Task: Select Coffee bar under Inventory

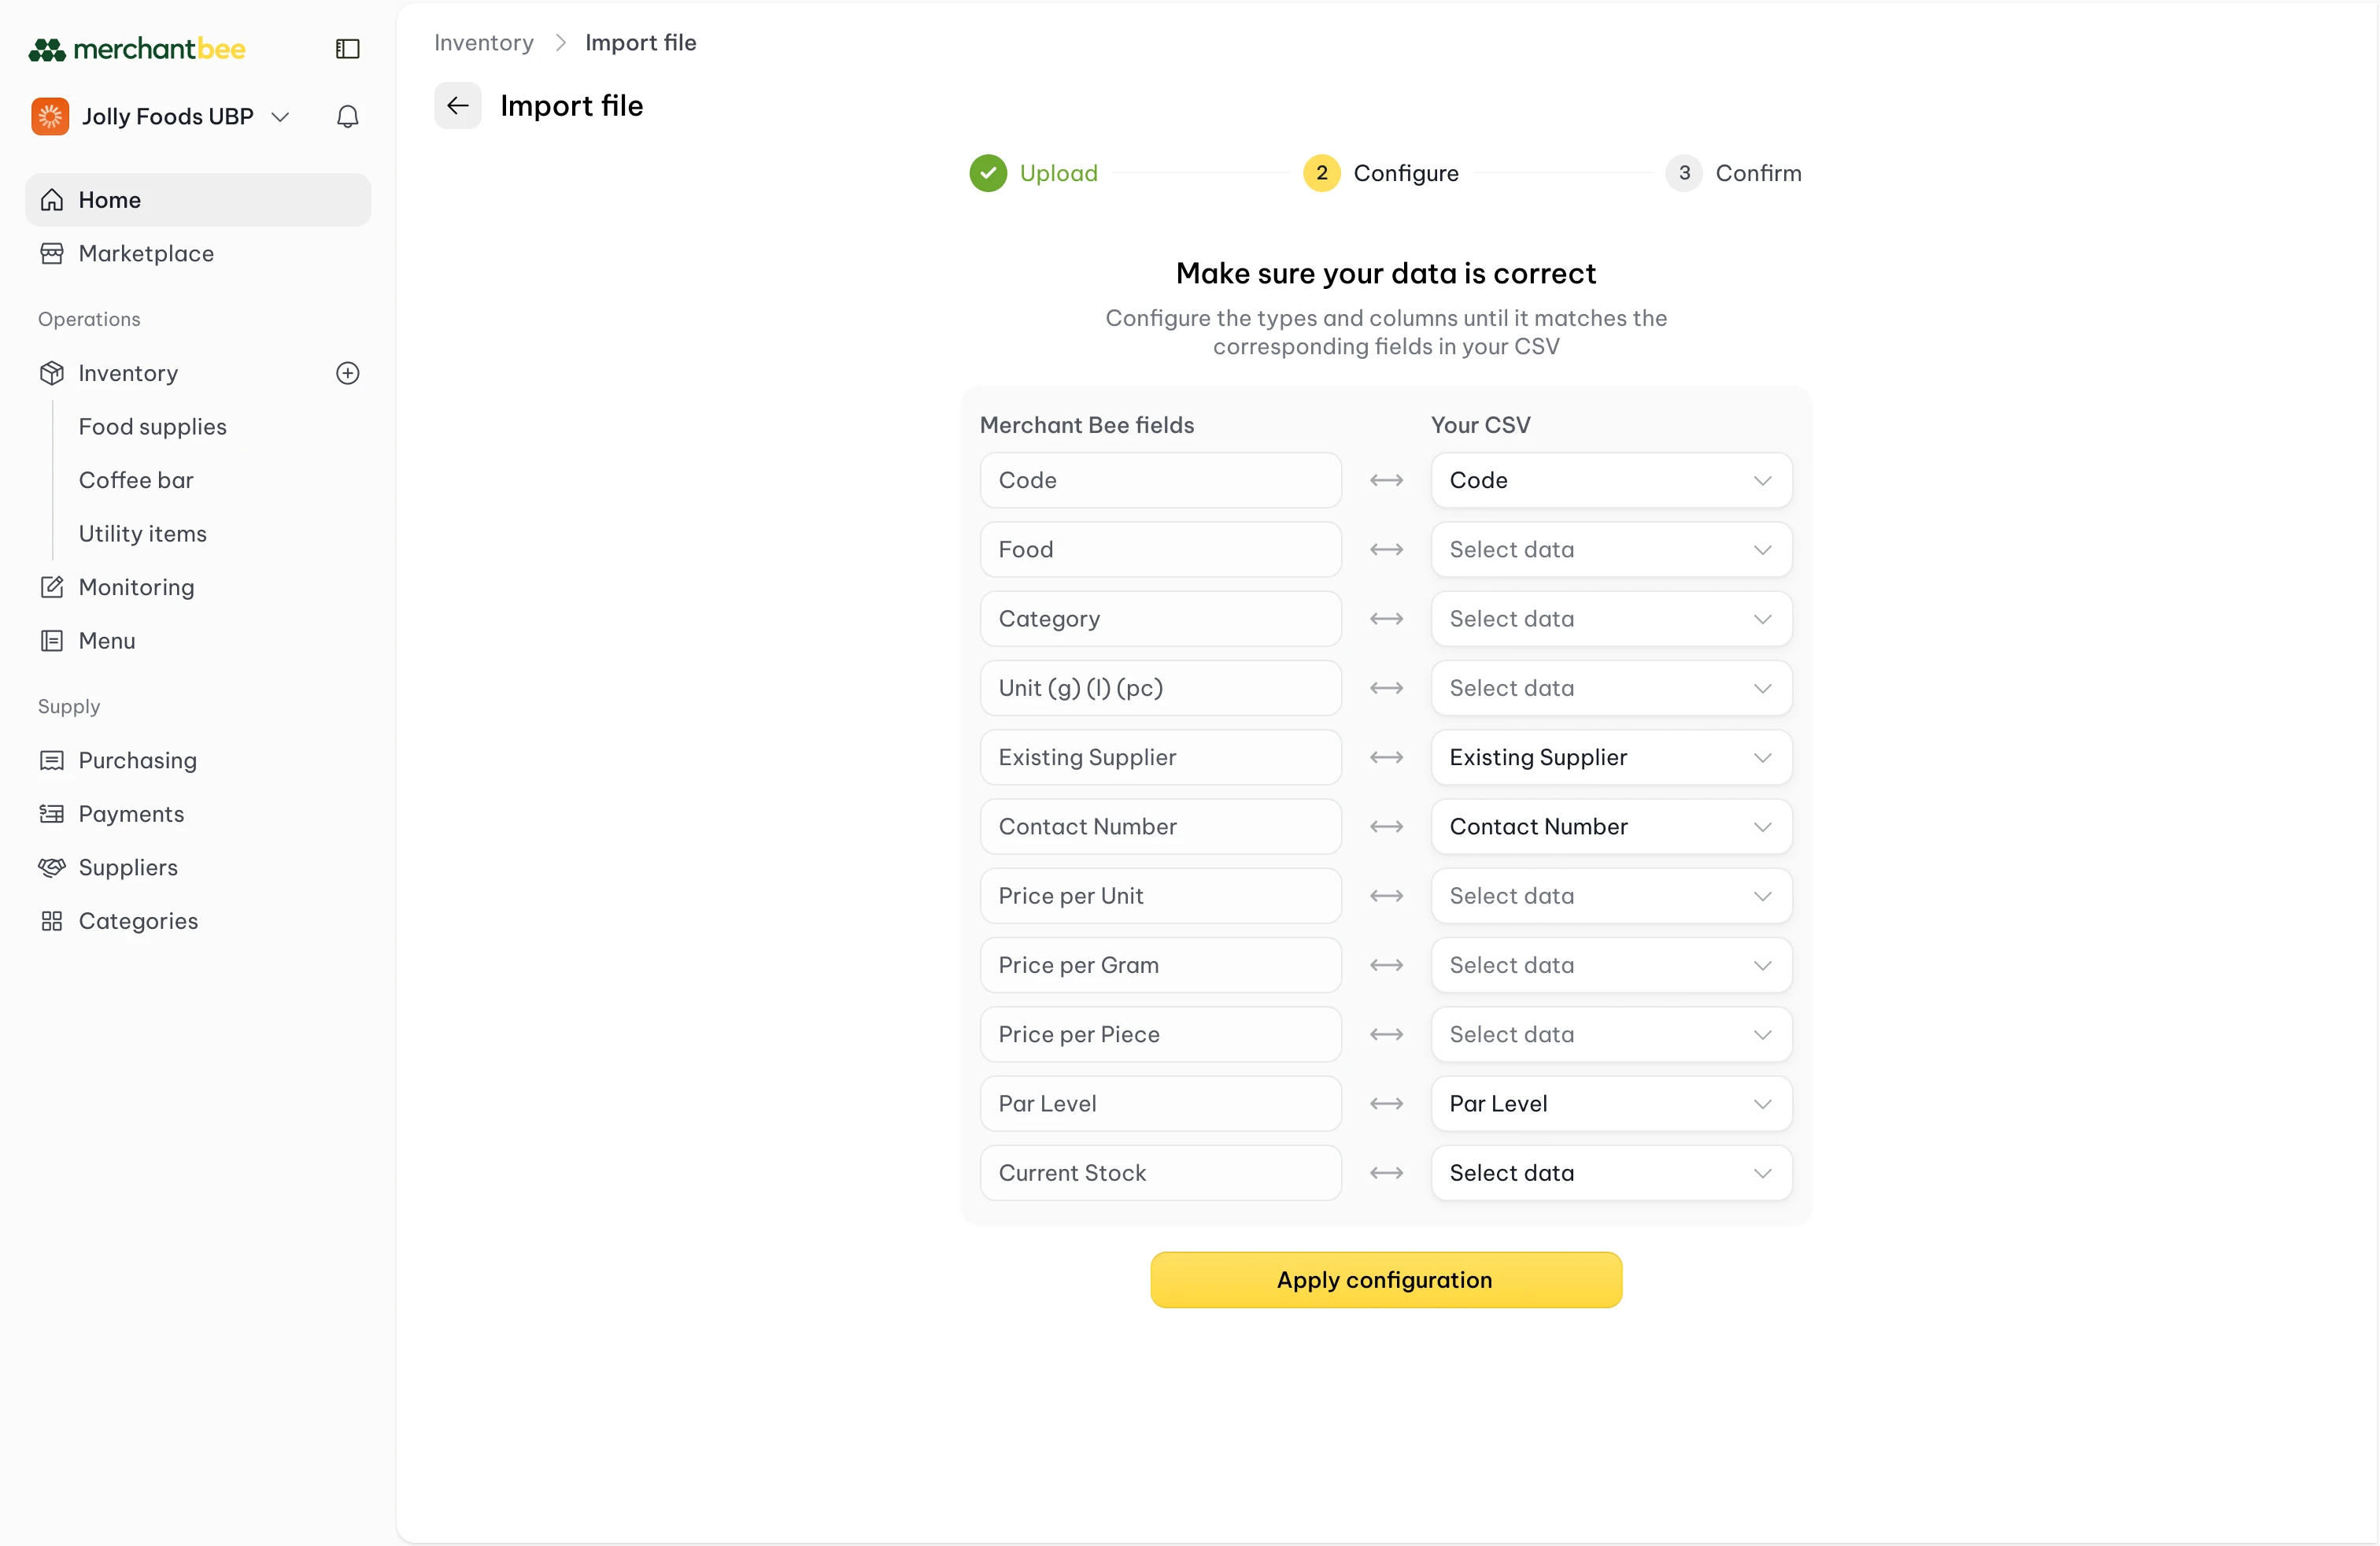Action: click(137, 480)
